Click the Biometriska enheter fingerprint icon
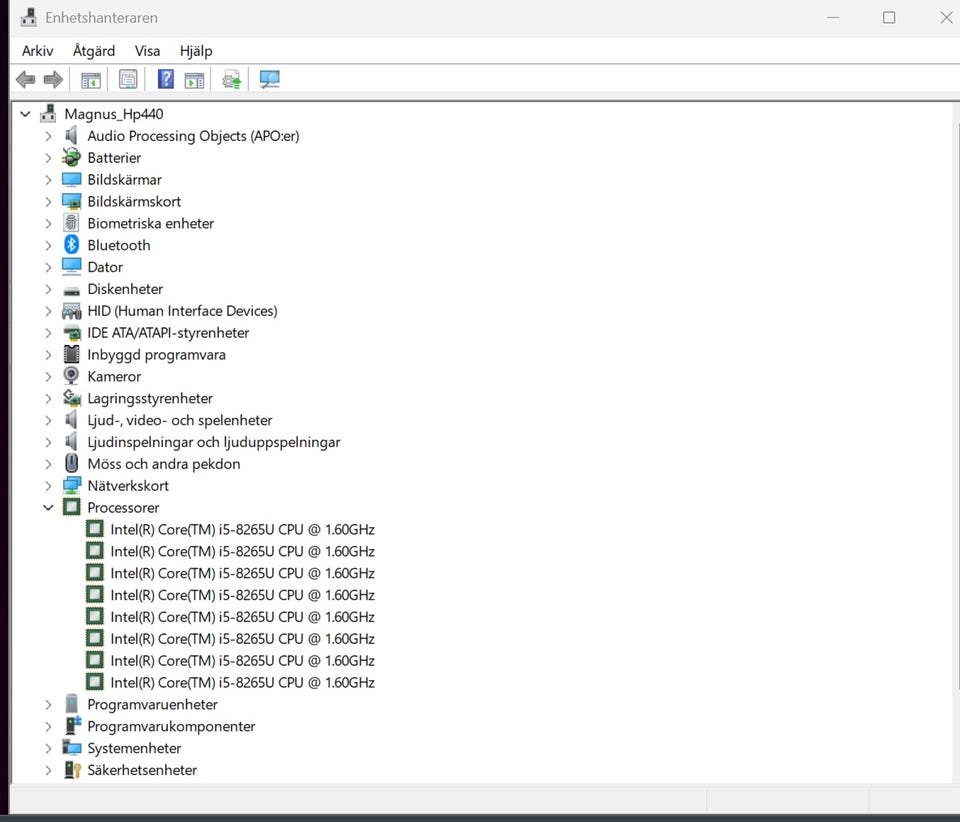 (x=71, y=223)
